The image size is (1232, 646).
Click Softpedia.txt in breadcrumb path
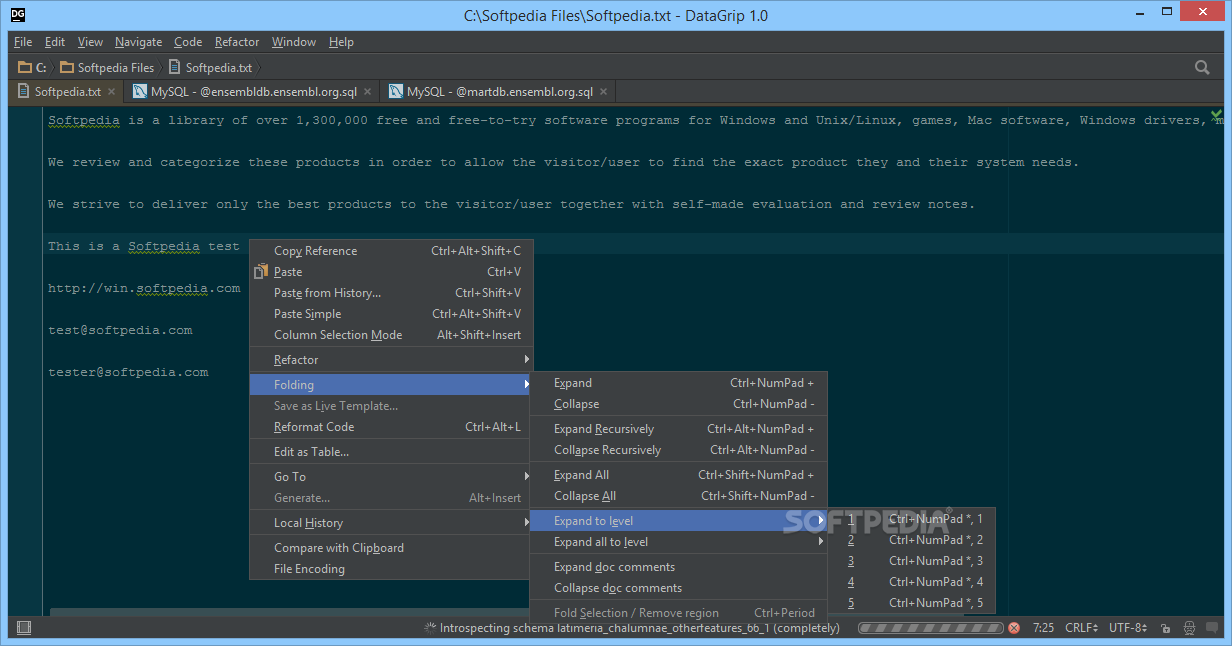[210, 67]
